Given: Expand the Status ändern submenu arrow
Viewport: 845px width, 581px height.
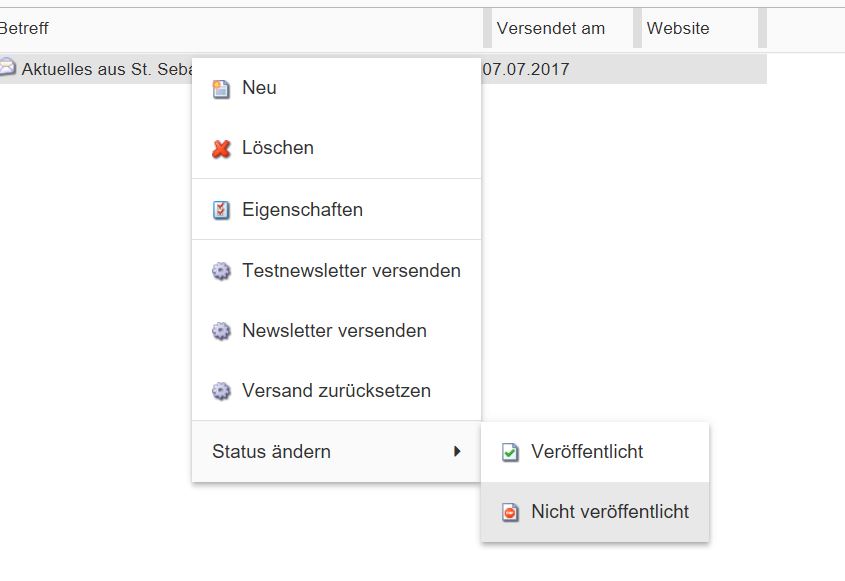Looking at the screenshot, I should (x=457, y=452).
